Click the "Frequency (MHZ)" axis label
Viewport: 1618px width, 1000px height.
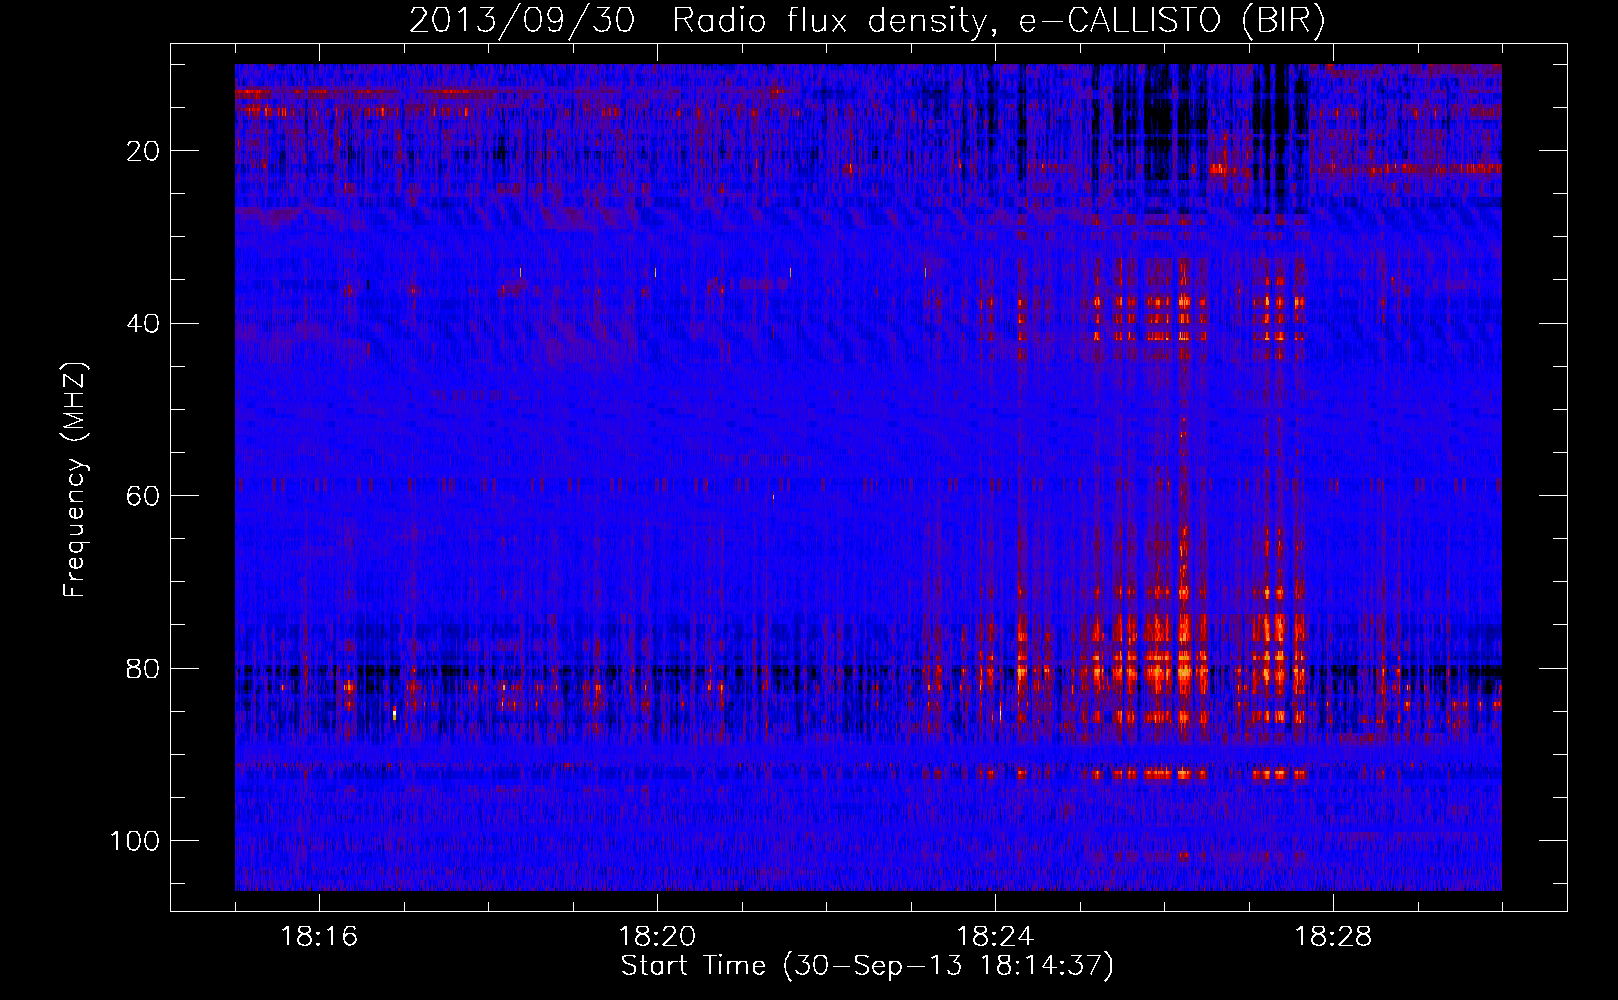click(75, 480)
